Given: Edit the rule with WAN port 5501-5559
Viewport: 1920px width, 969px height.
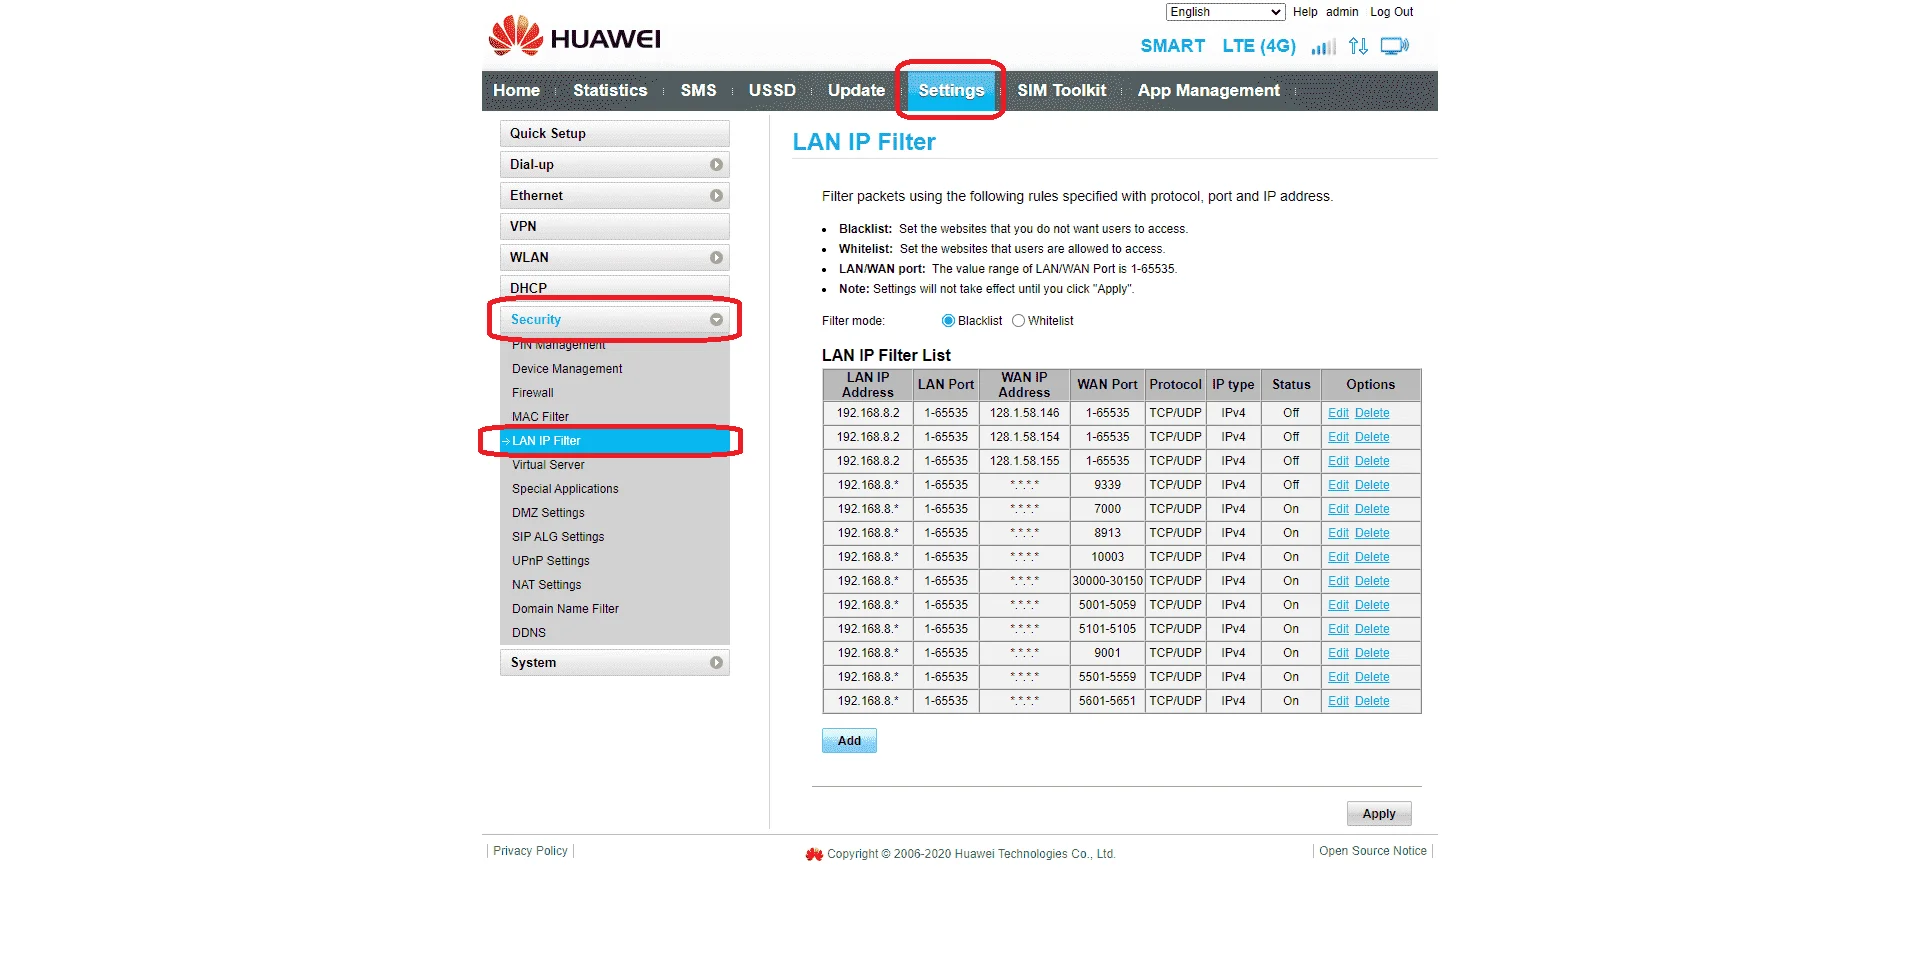Looking at the screenshot, I should (1338, 677).
